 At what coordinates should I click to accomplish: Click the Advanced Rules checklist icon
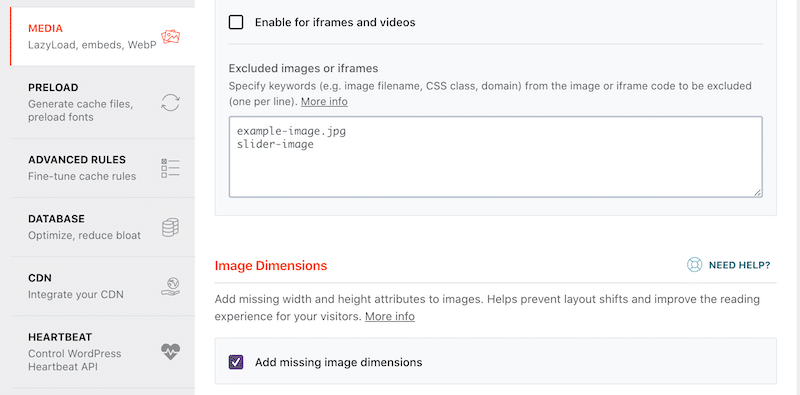pos(170,168)
